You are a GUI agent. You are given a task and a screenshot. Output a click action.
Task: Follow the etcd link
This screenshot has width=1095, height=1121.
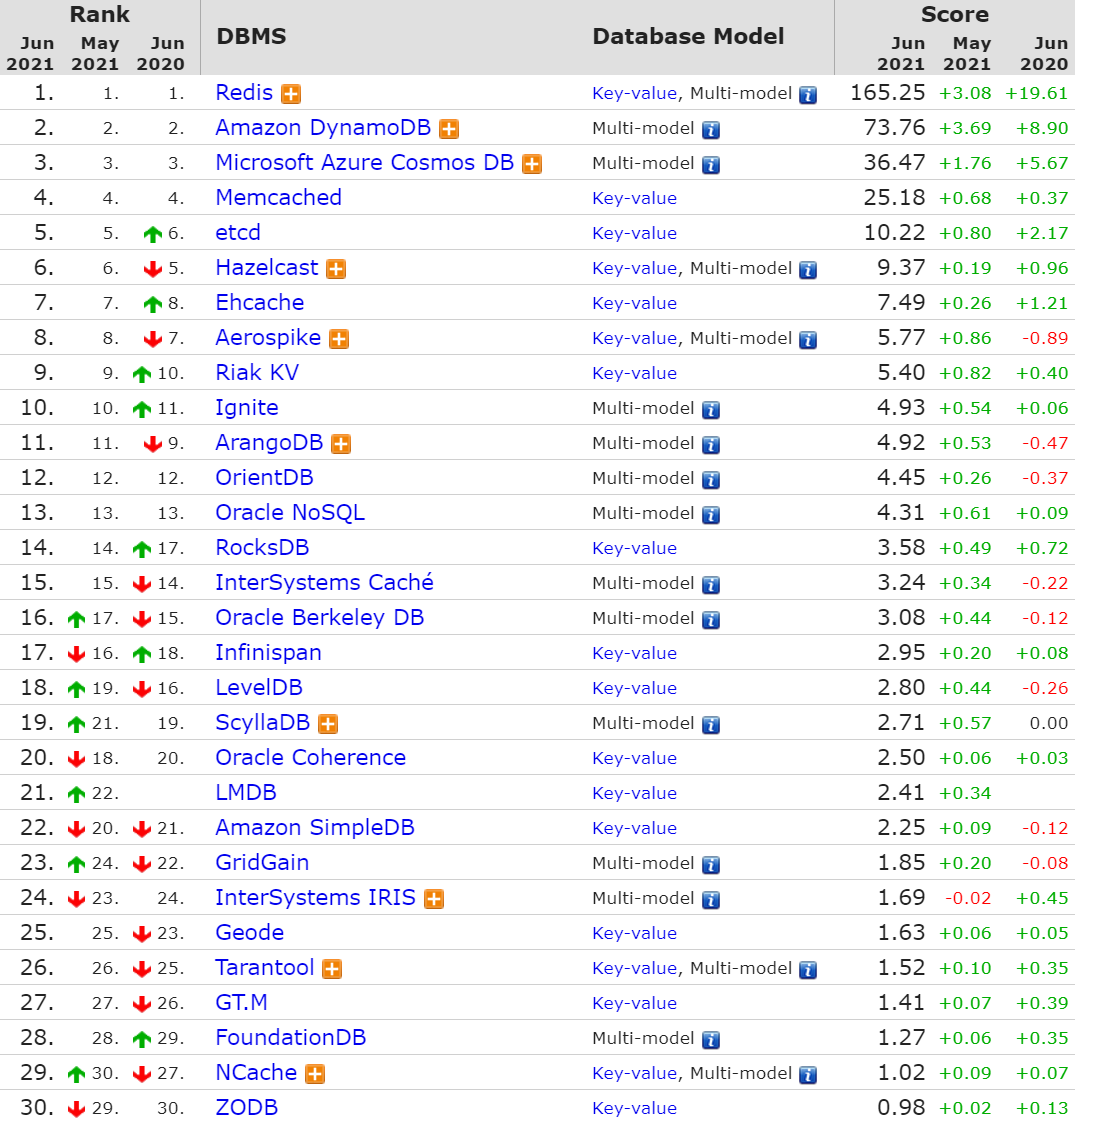238,233
